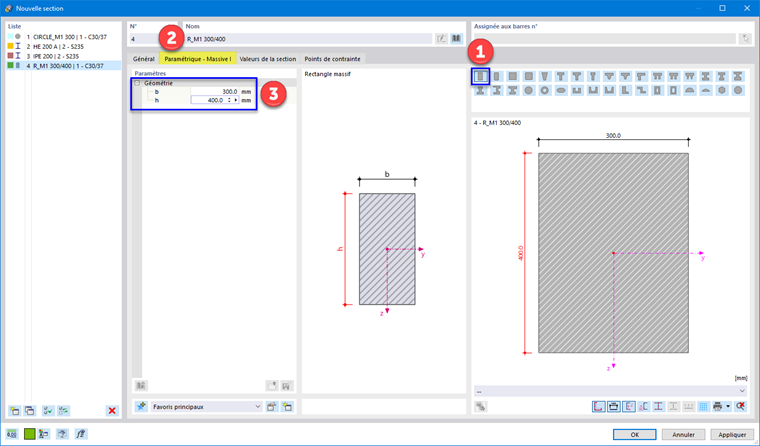This screenshot has width=760, height=446.
Task: Click the N° field showing 4
Action: pyautogui.click(x=153, y=39)
